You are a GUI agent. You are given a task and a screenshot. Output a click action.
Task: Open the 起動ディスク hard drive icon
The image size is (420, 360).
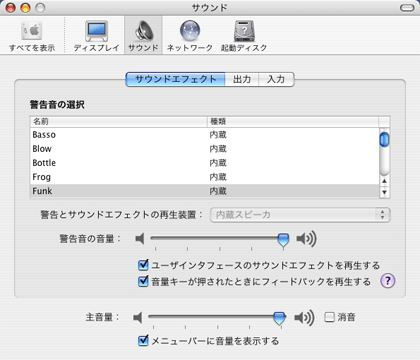pyautogui.click(x=244, y=31)
